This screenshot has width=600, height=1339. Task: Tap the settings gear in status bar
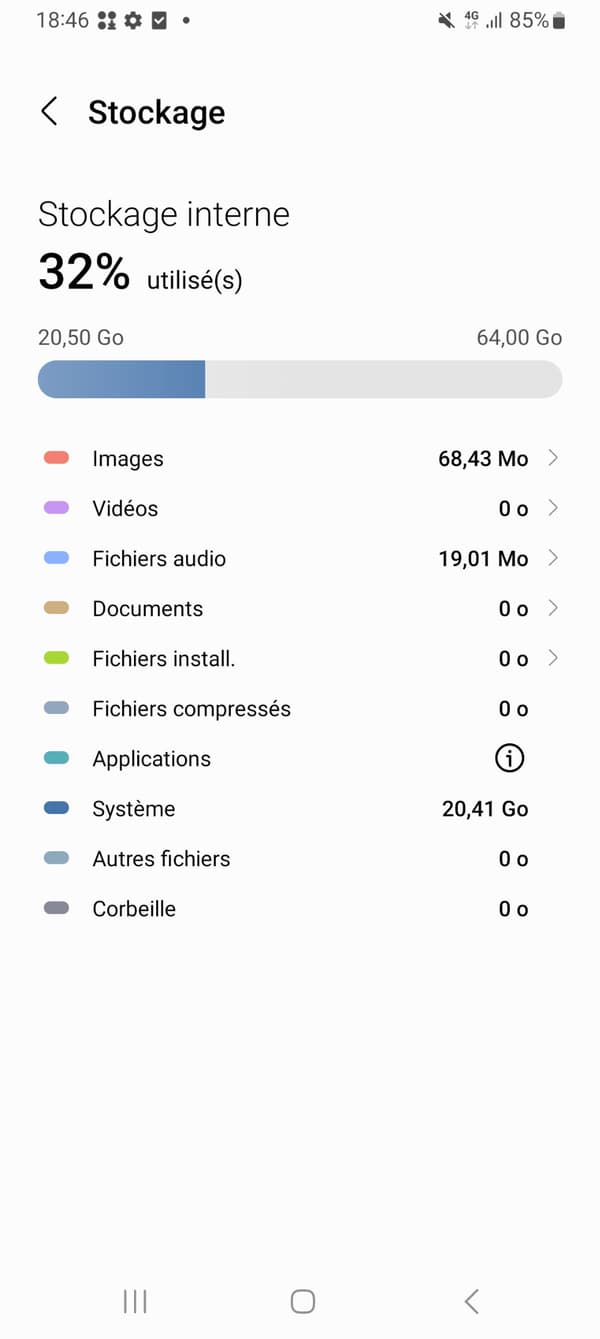pos(132,20)
